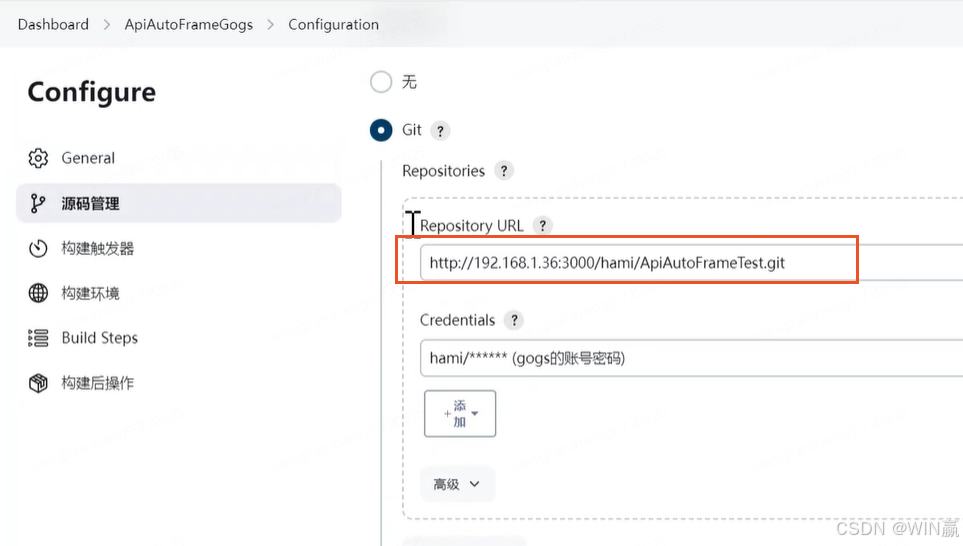Click the General gear icon

tap(38, 158)
